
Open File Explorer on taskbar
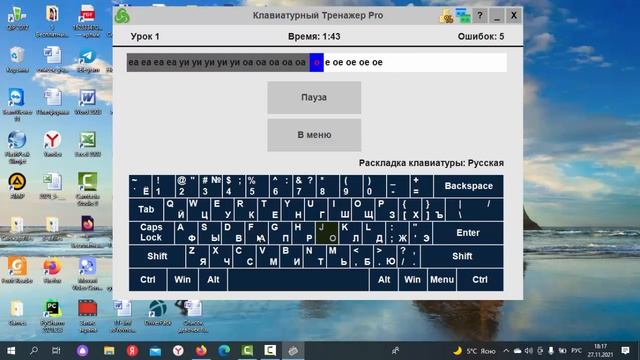tap(109, 351)
